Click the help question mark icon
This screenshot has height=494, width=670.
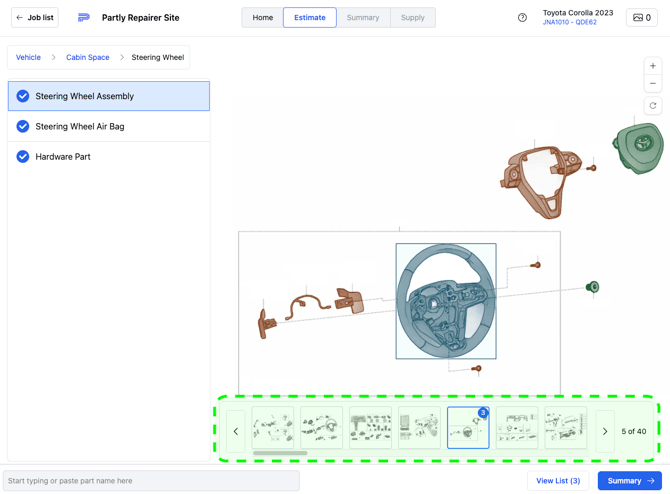(x=522, y=18)
